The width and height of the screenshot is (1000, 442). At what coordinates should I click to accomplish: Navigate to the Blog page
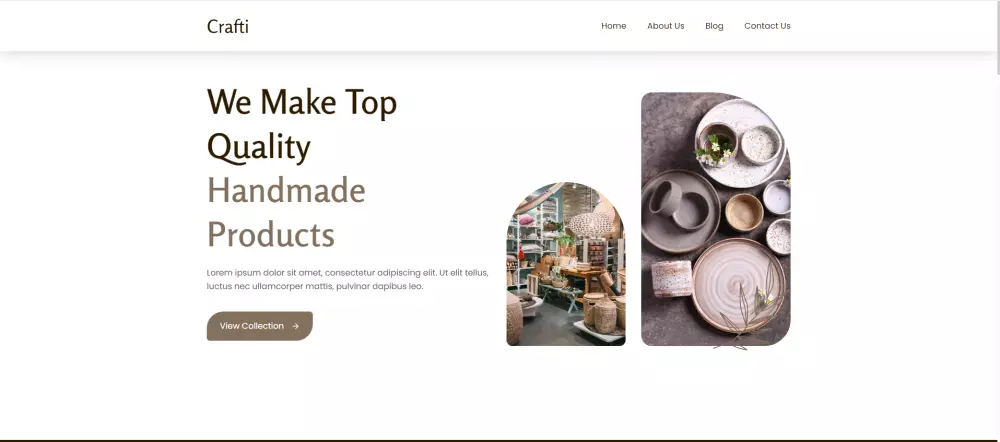714,26
